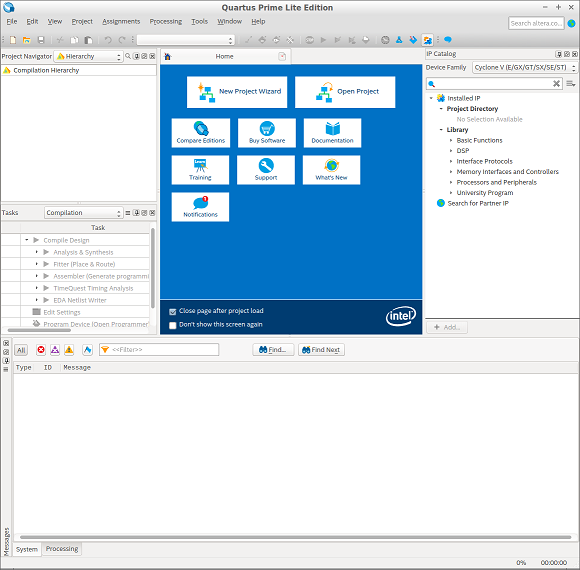Image resolution: width=580 pixels, height=570 pixels.
Task: Click the globe icon beside altera search
Action: click(571, 23)
